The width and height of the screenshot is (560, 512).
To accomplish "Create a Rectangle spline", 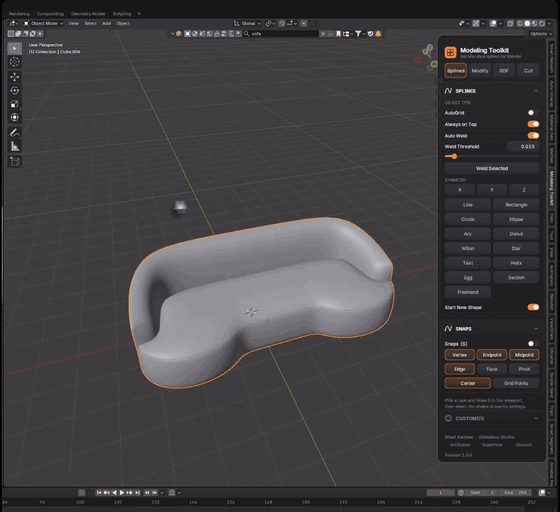I will coord(516,205).
